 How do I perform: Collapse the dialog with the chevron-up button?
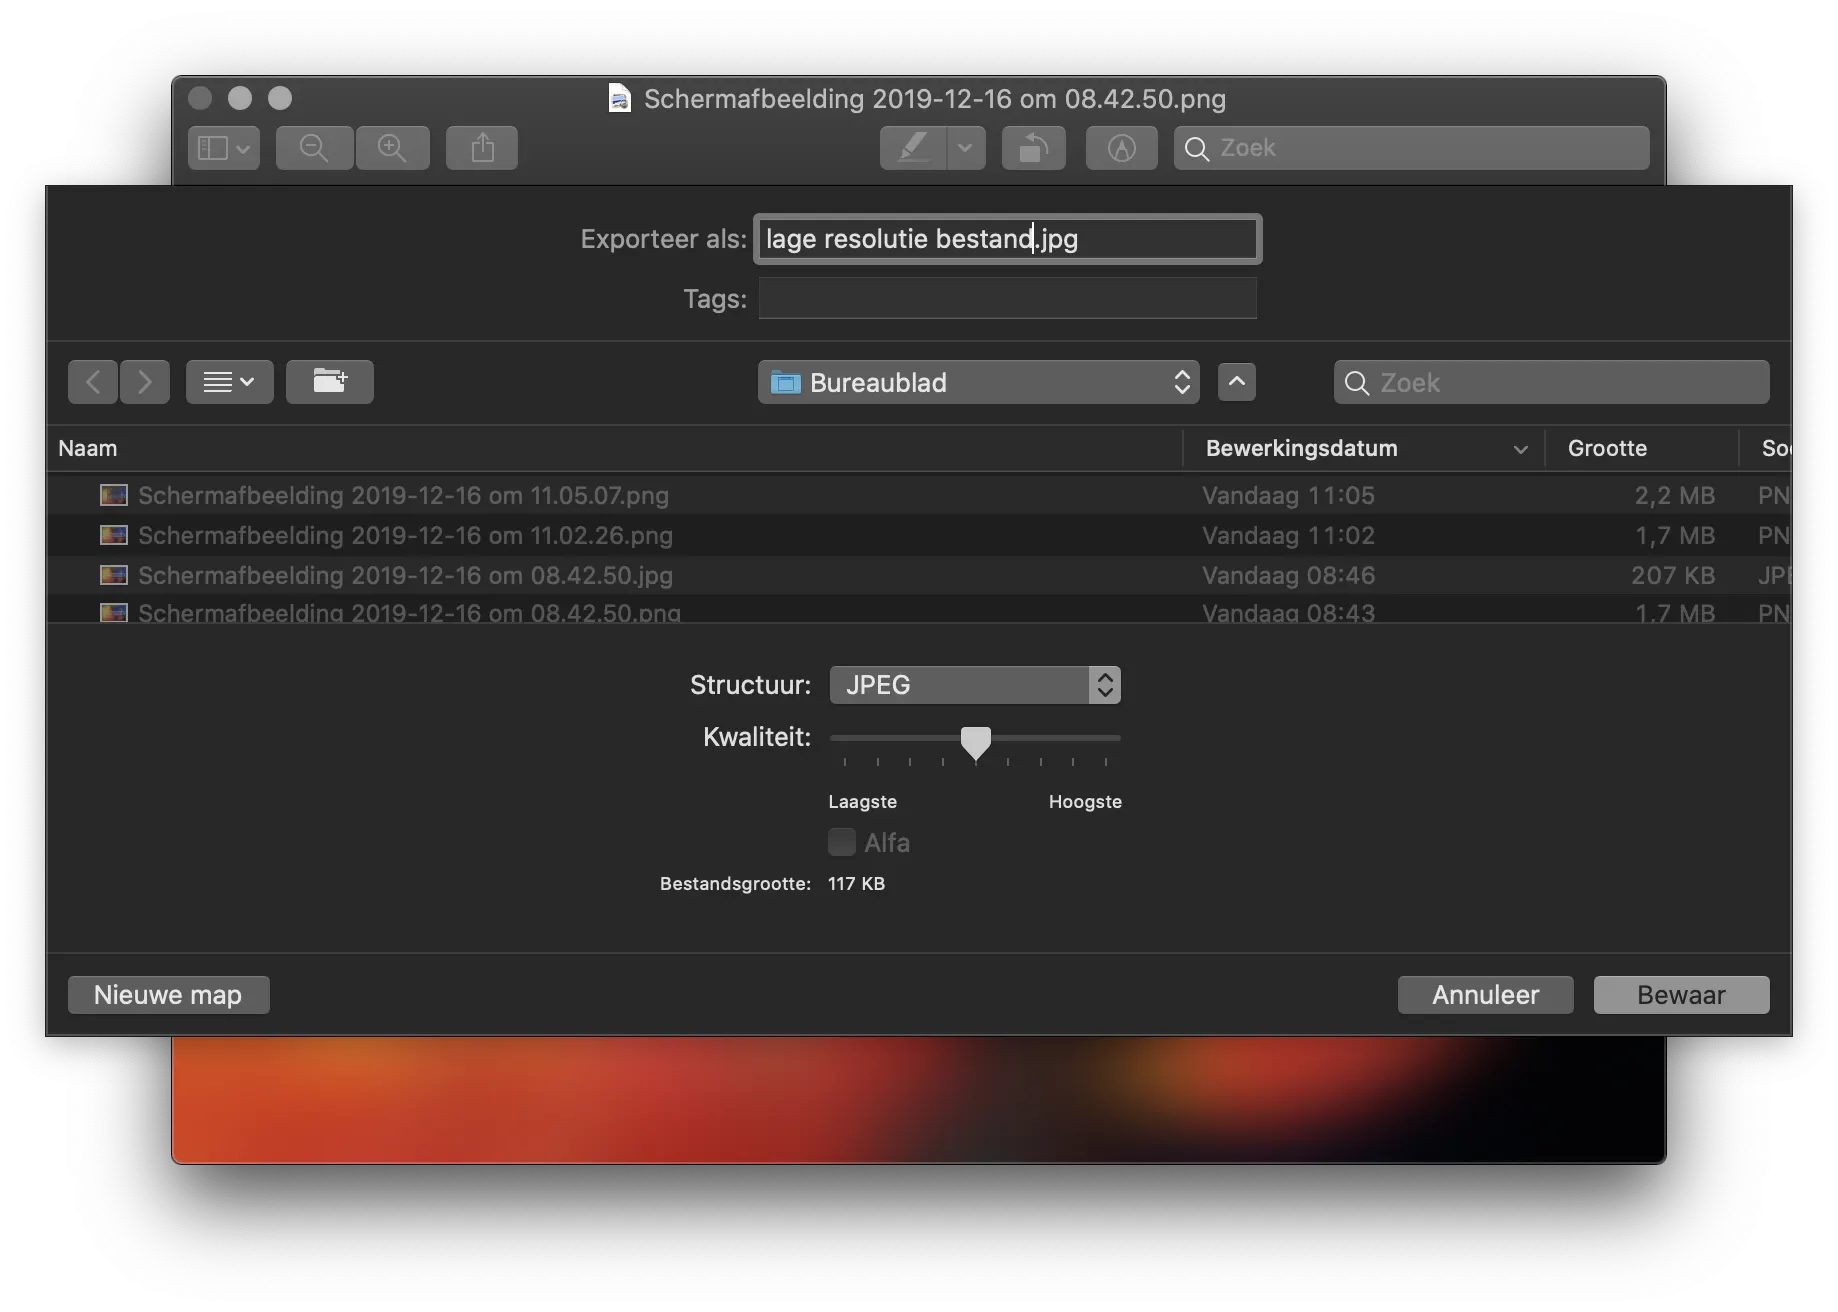1237,382
